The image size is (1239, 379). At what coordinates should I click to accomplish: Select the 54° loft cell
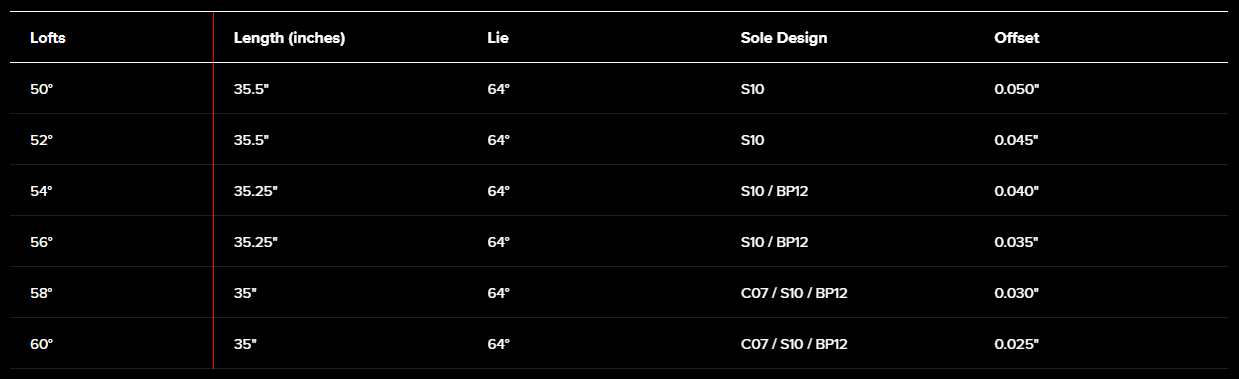pos(41,191)
